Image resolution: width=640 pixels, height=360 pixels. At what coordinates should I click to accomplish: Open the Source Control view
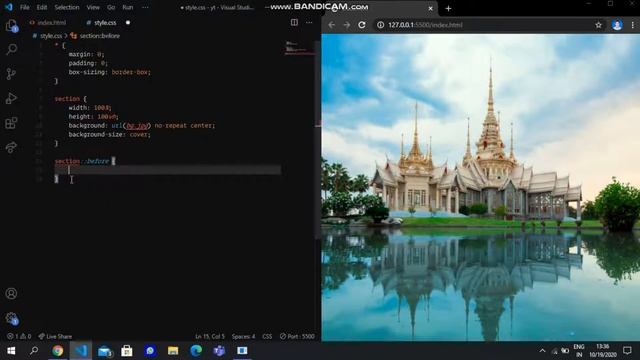tap(11, 74)
